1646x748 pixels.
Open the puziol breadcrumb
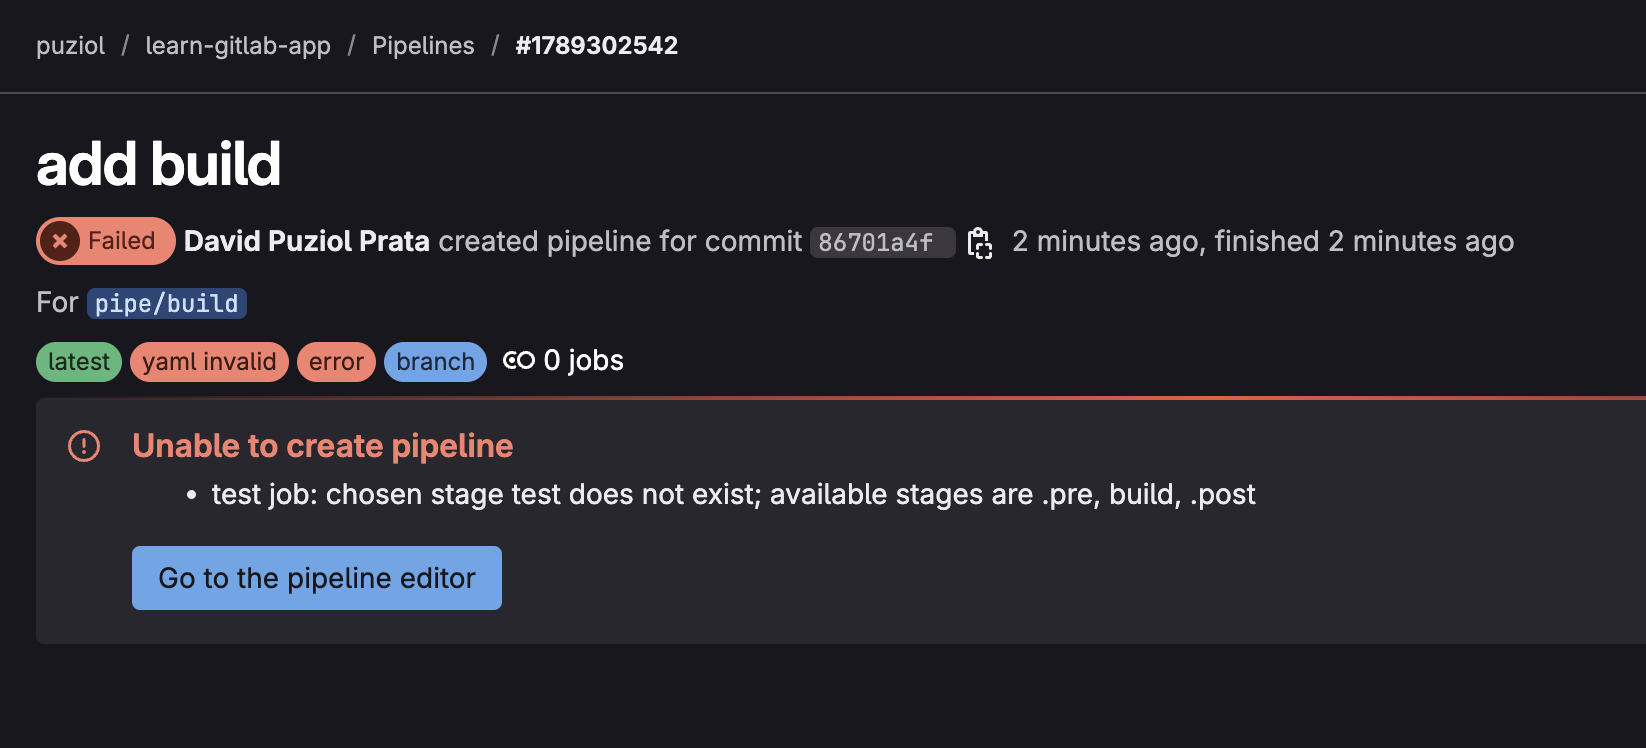tap(71, 45)
